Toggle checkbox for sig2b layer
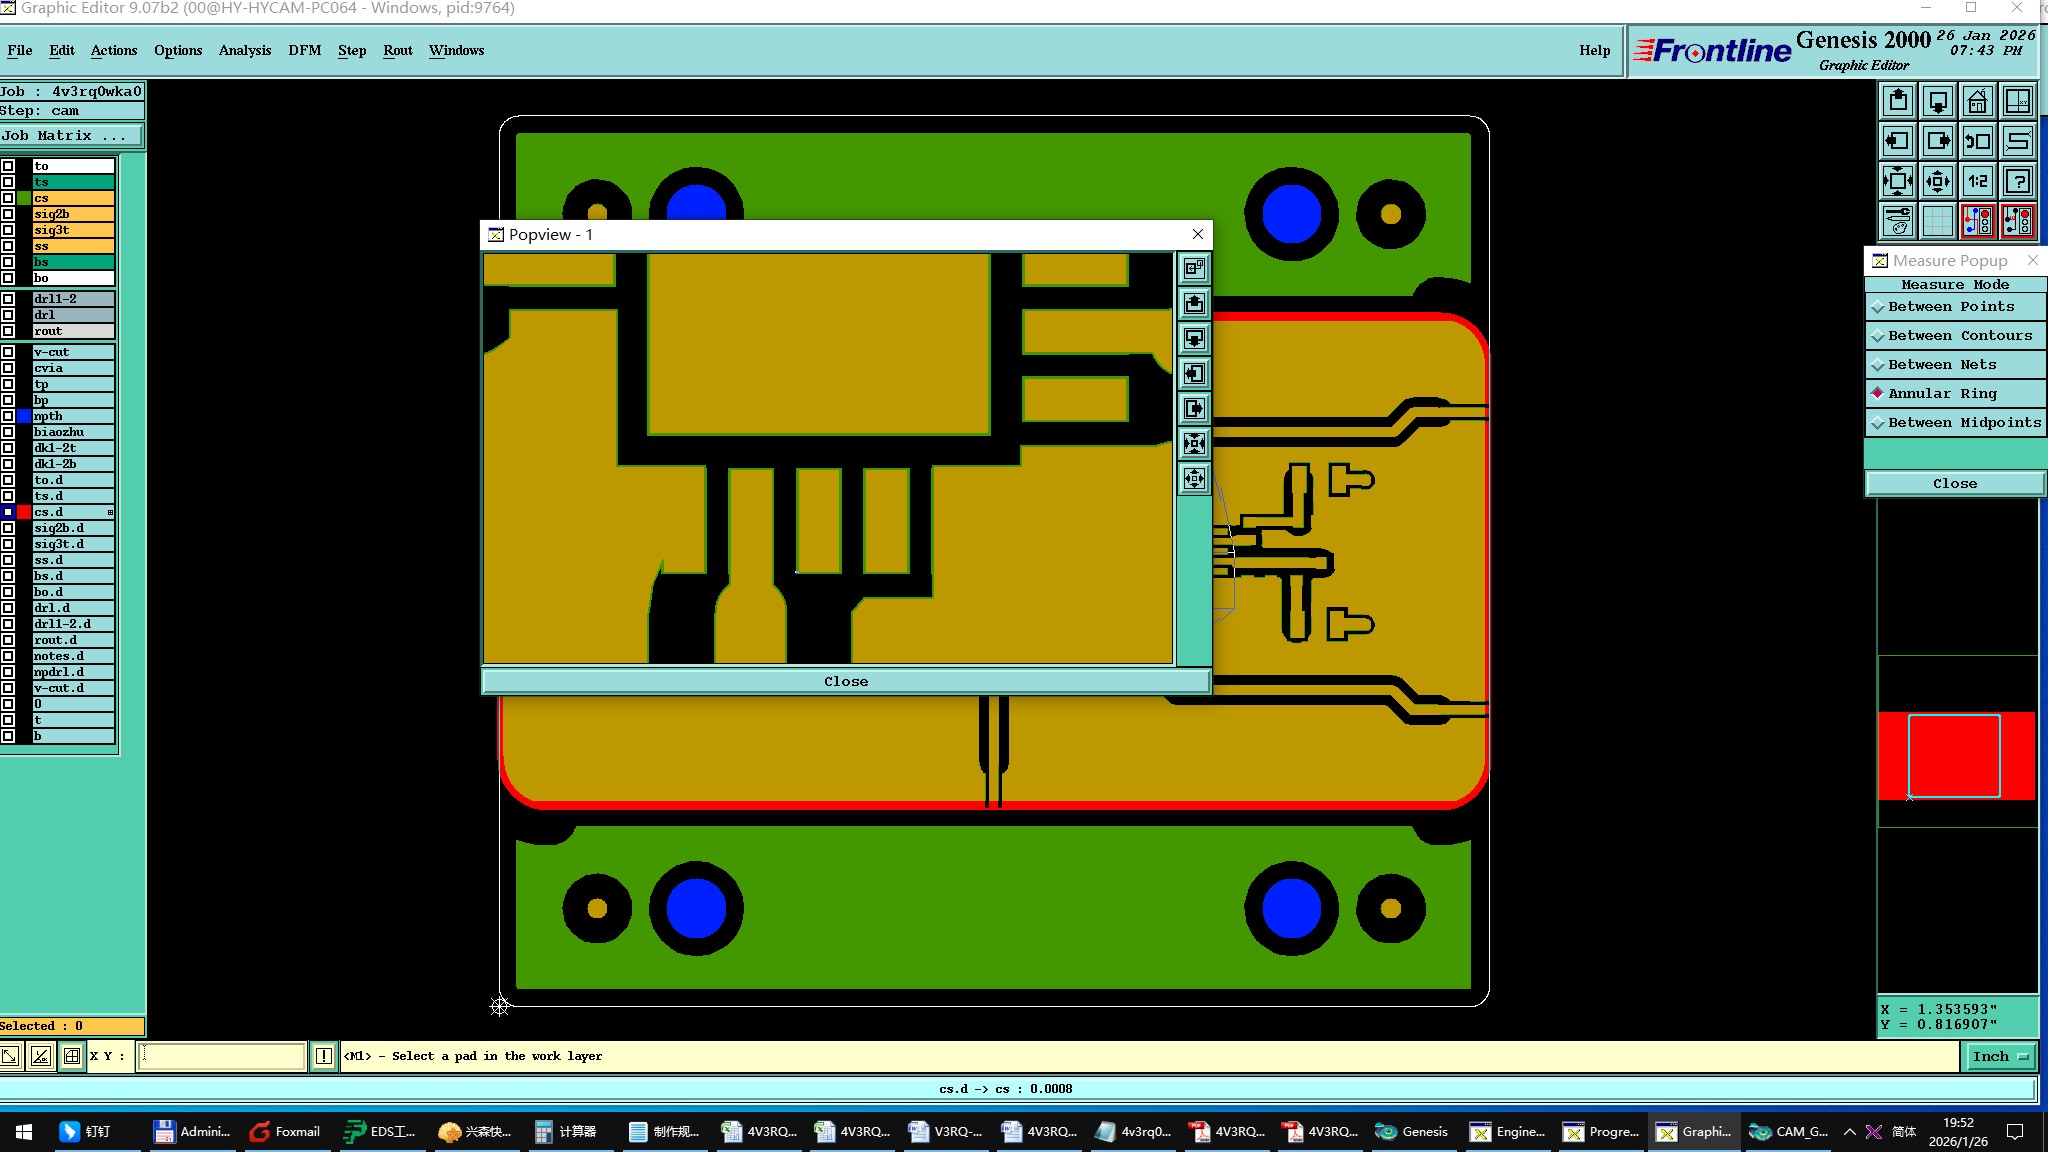 pyautogui.click(x=8, y=214)
